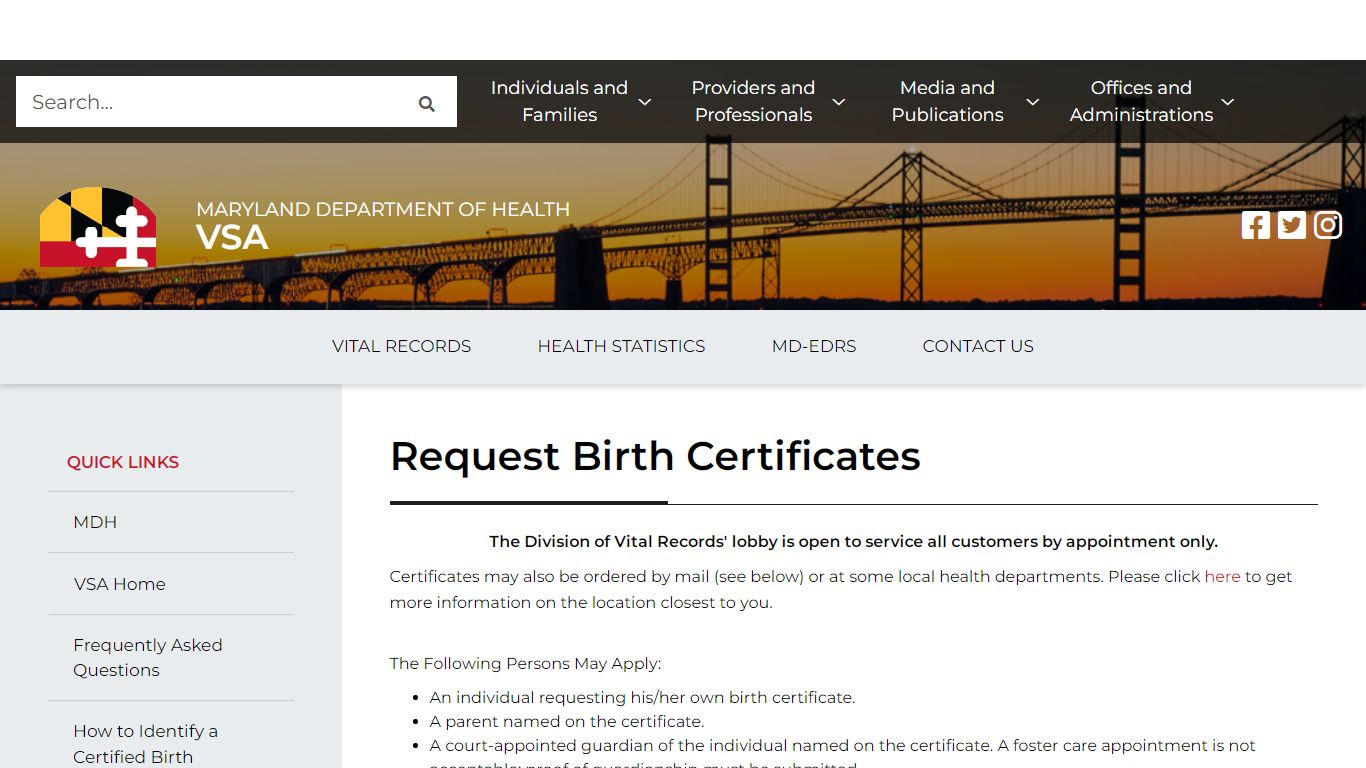This screenshot has width=1366, height=768.
Task: Click the VSA site title
Action: 232,237
